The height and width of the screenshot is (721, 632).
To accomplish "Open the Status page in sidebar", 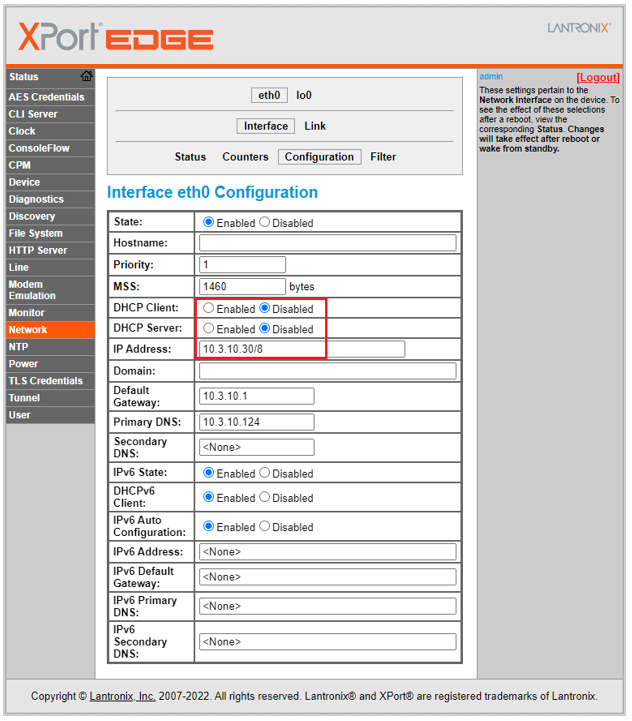I will [x=23, y=77].
